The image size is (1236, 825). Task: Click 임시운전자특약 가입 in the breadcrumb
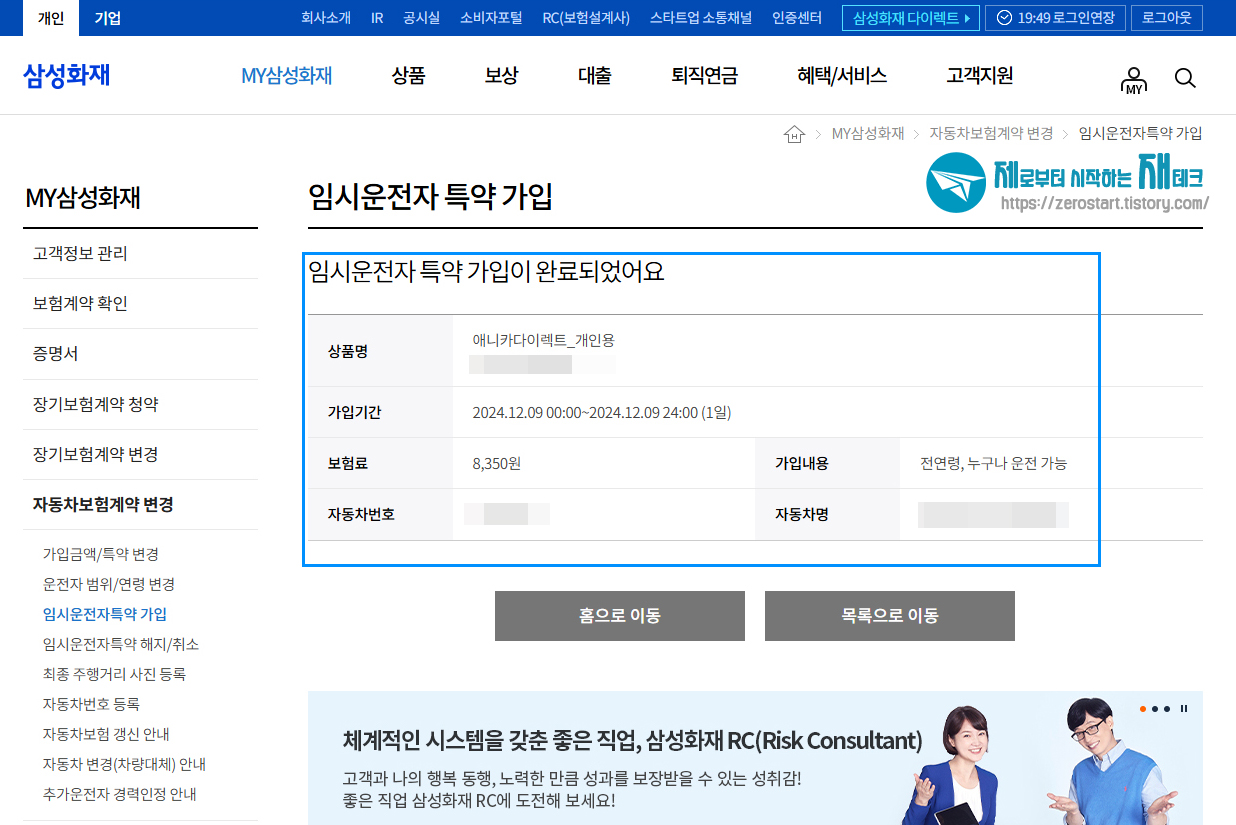coord(1140,134)
